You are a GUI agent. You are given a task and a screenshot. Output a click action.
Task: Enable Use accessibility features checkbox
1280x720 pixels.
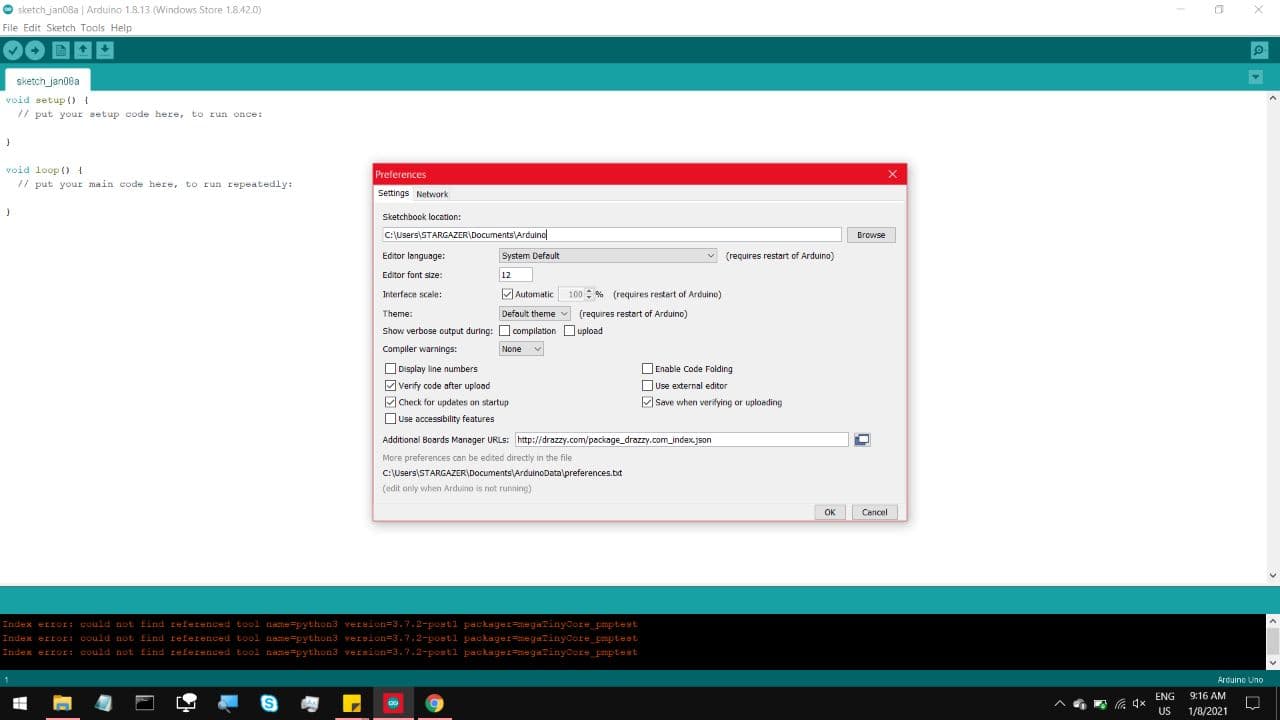tap(391, 419)
